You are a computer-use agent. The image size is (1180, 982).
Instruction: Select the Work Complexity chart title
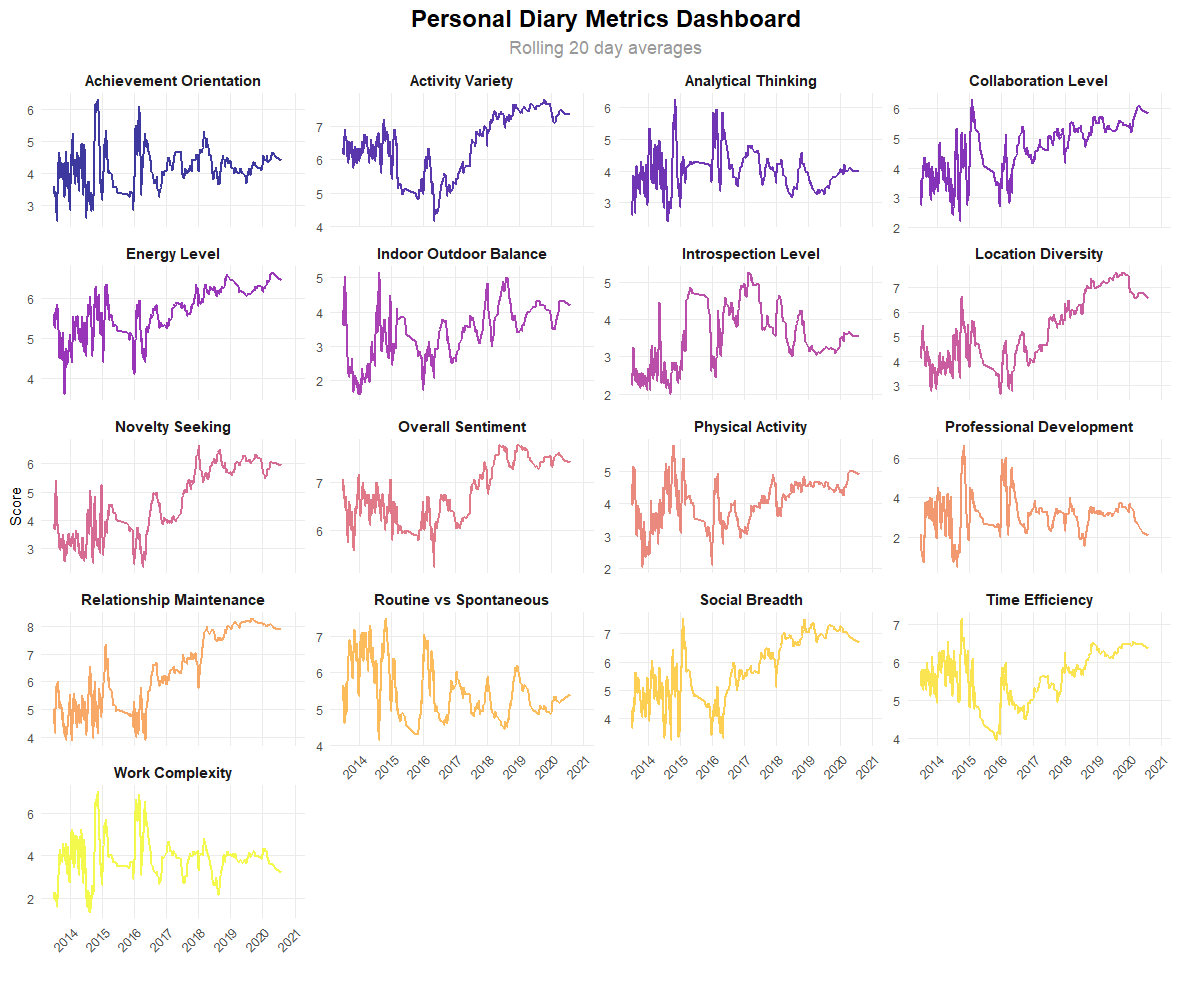pos(173,773)
